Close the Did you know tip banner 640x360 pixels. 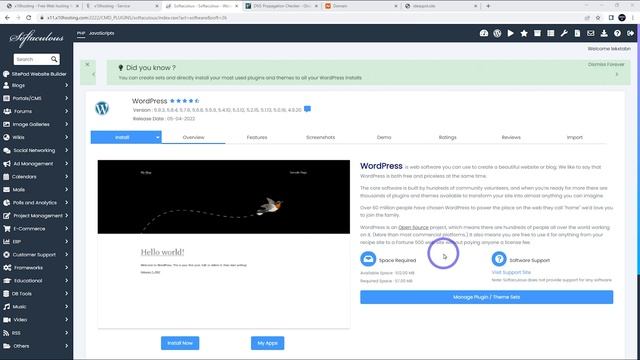(x=87, y=64)
